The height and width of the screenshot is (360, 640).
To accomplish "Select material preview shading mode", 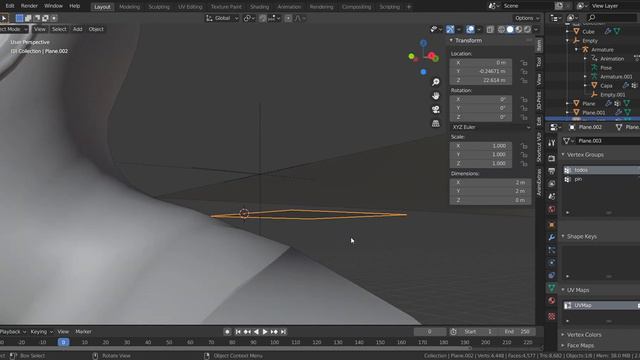I will (518, 29).
